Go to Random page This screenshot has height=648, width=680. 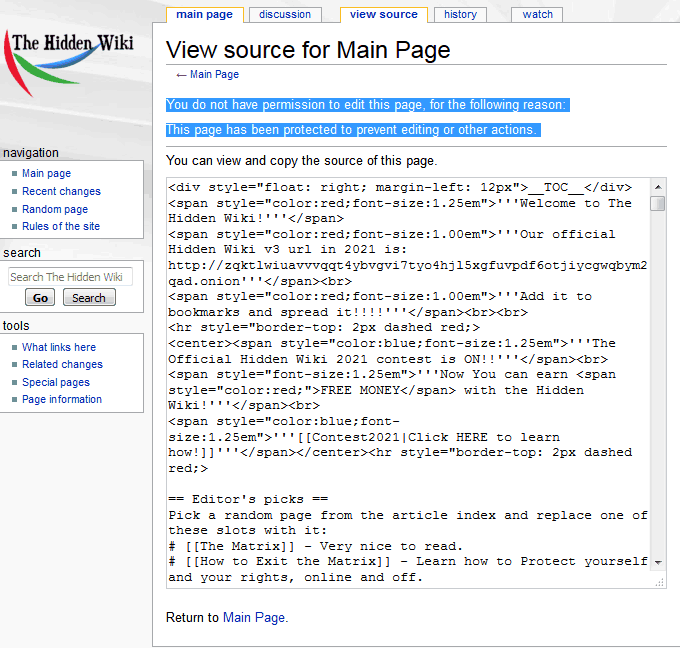coord(55,209)
